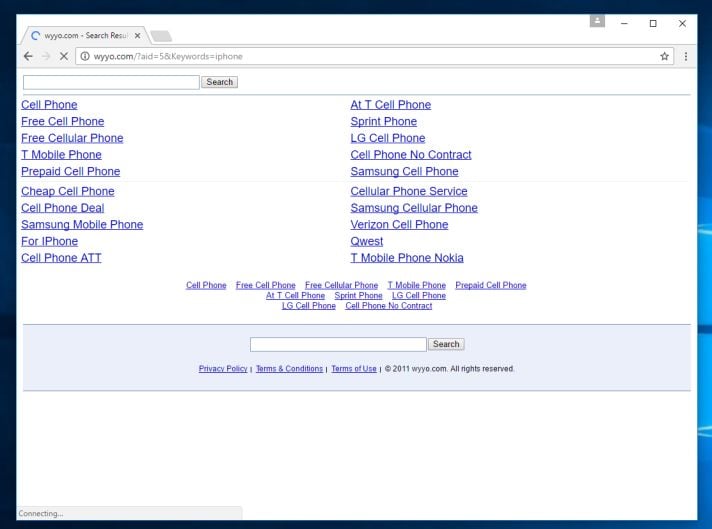Viewport: 712px width, 529px height.
Task: Open the large Cell Phone link
Action: point(49,105)
